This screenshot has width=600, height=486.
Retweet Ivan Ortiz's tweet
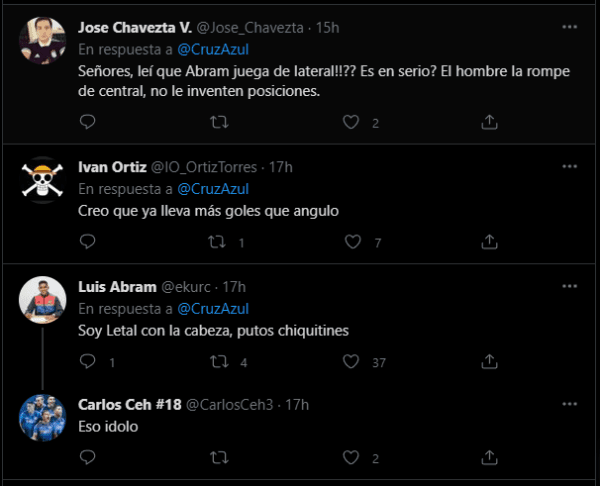(x=219, y=241)
